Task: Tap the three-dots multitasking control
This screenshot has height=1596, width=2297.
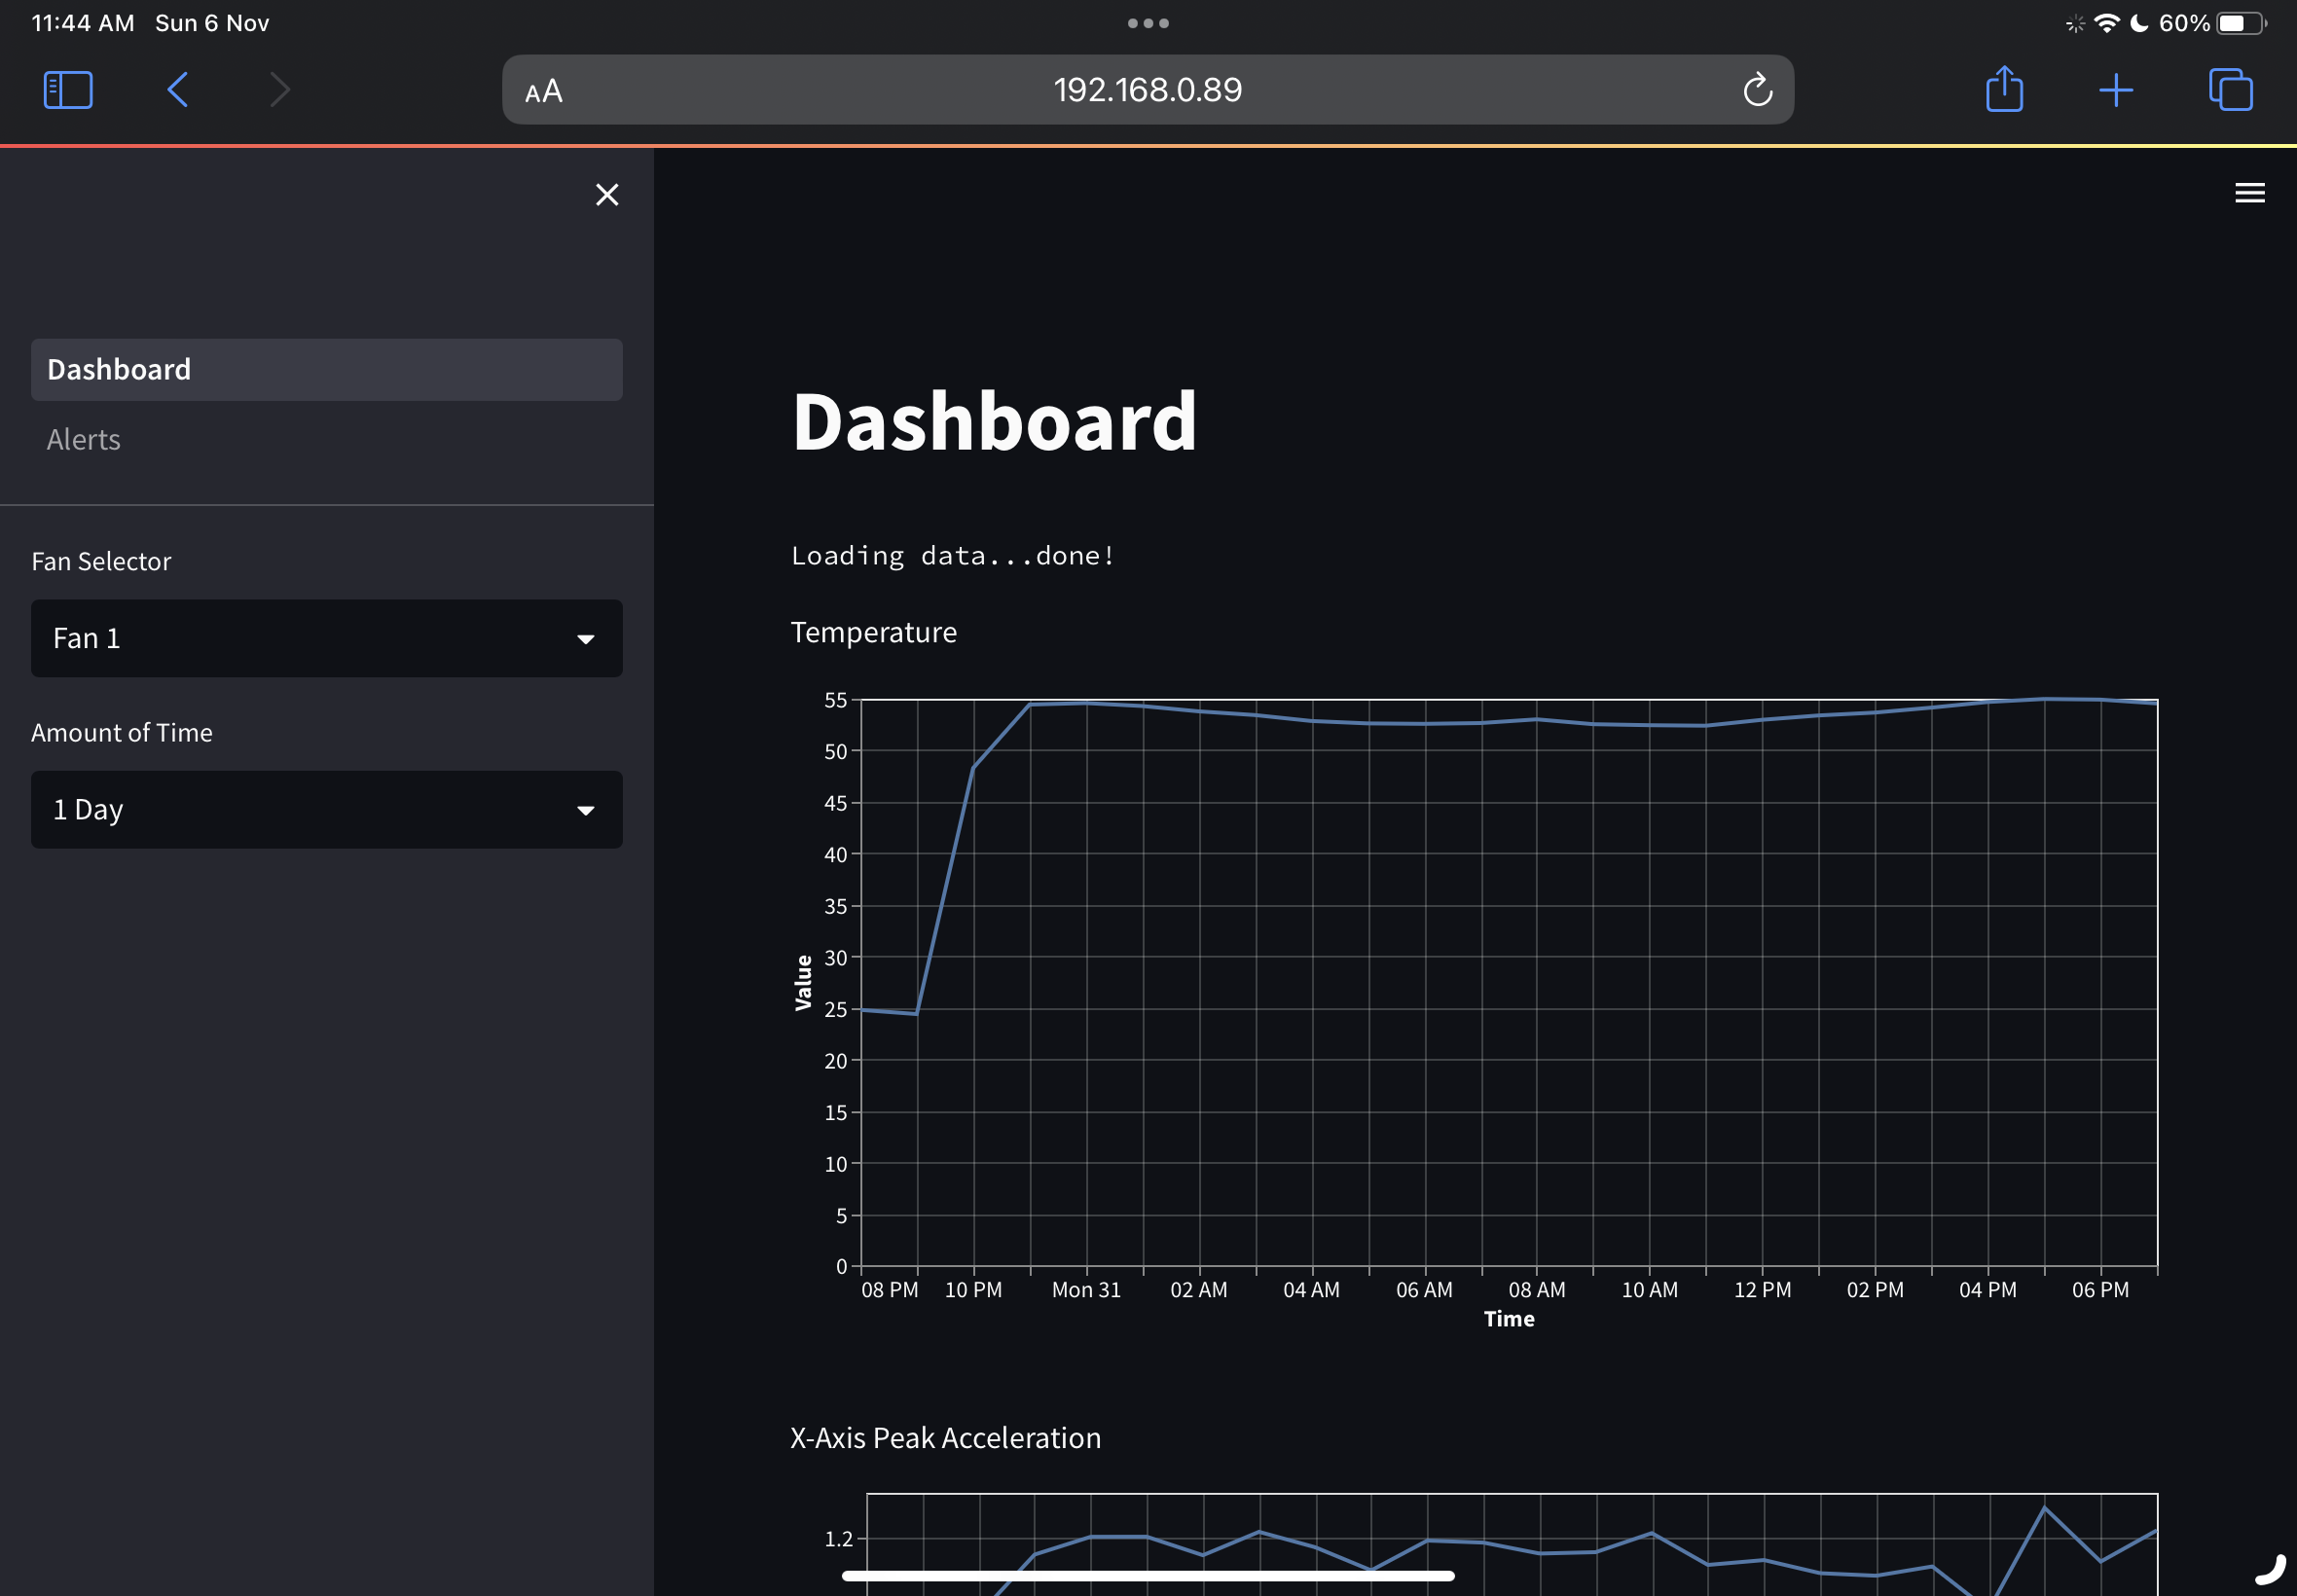Action: tap(1148, 23)
